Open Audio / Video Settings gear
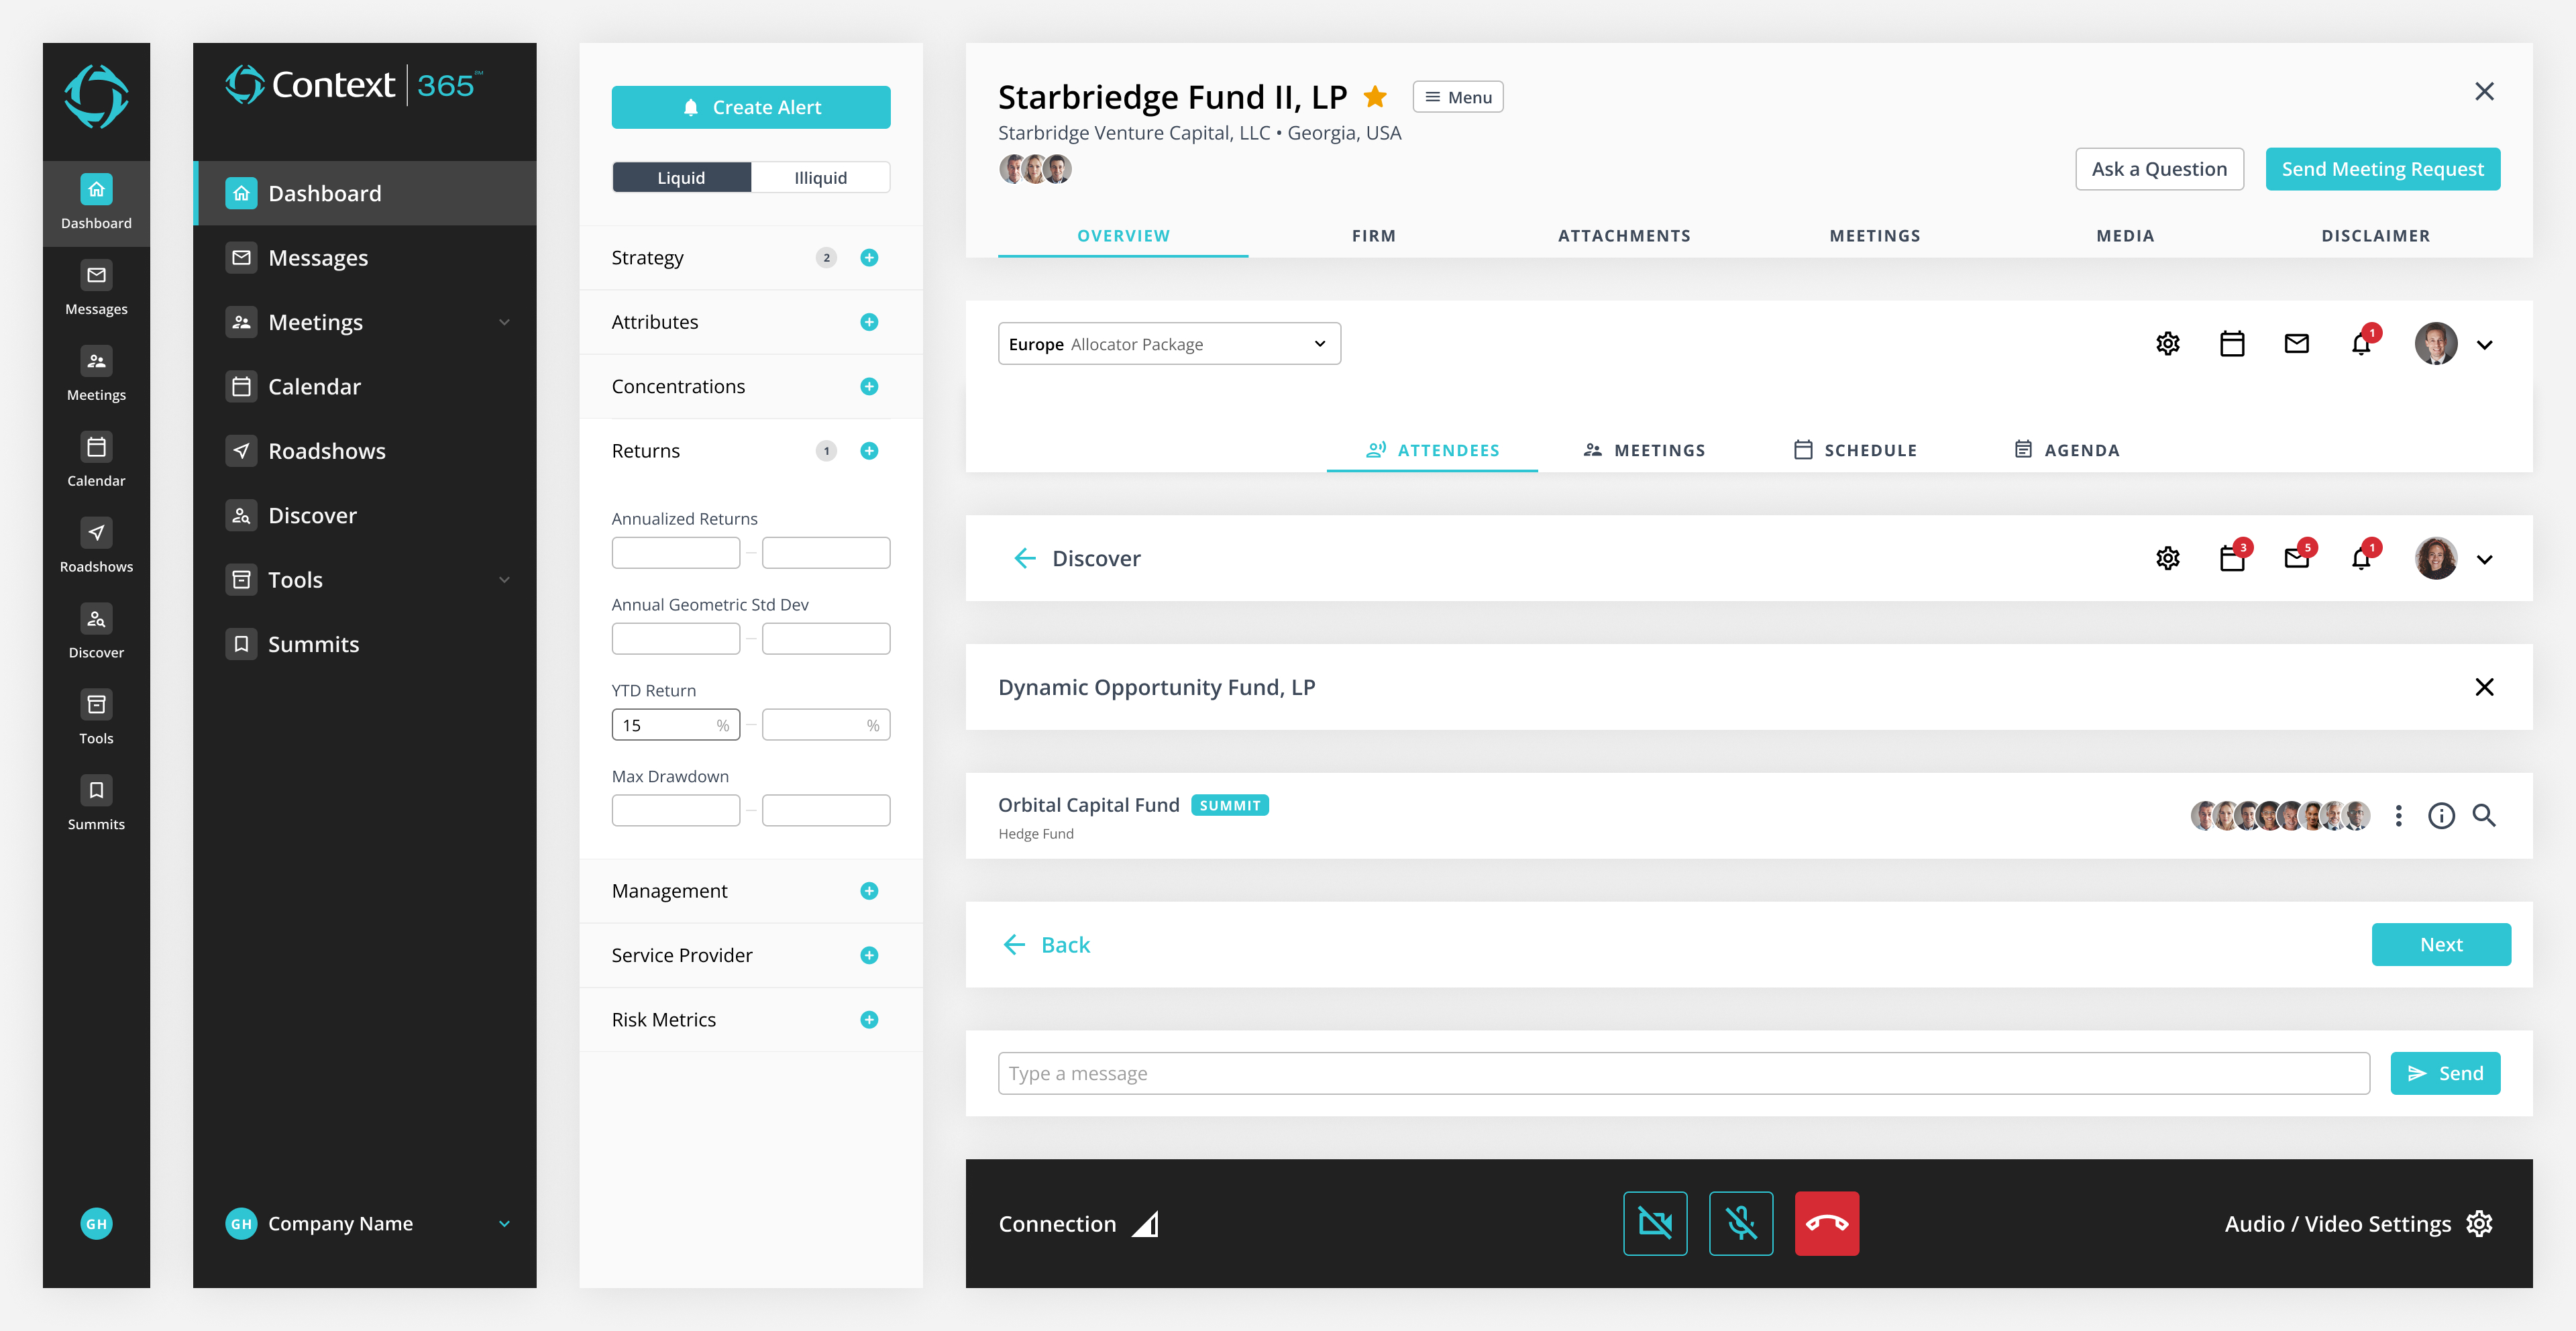 [x=2479, y=1223]
